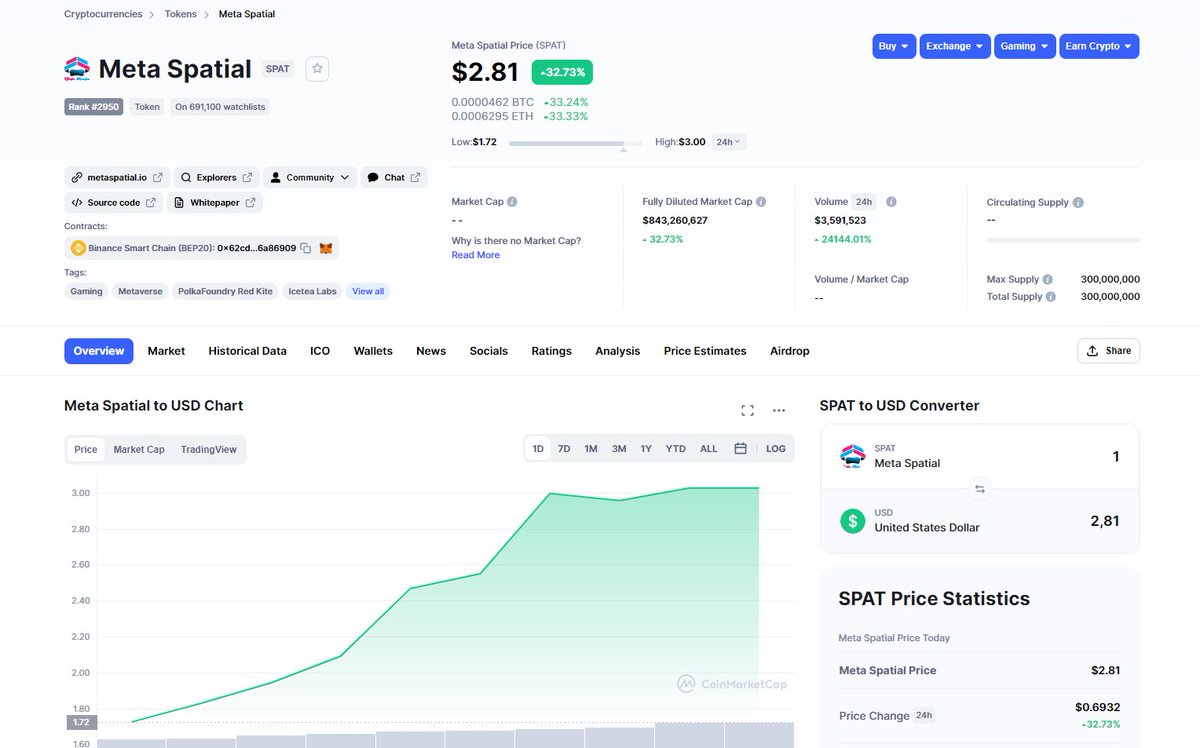
Task: Select 3M chart timeframe
Action: [619, 449]
